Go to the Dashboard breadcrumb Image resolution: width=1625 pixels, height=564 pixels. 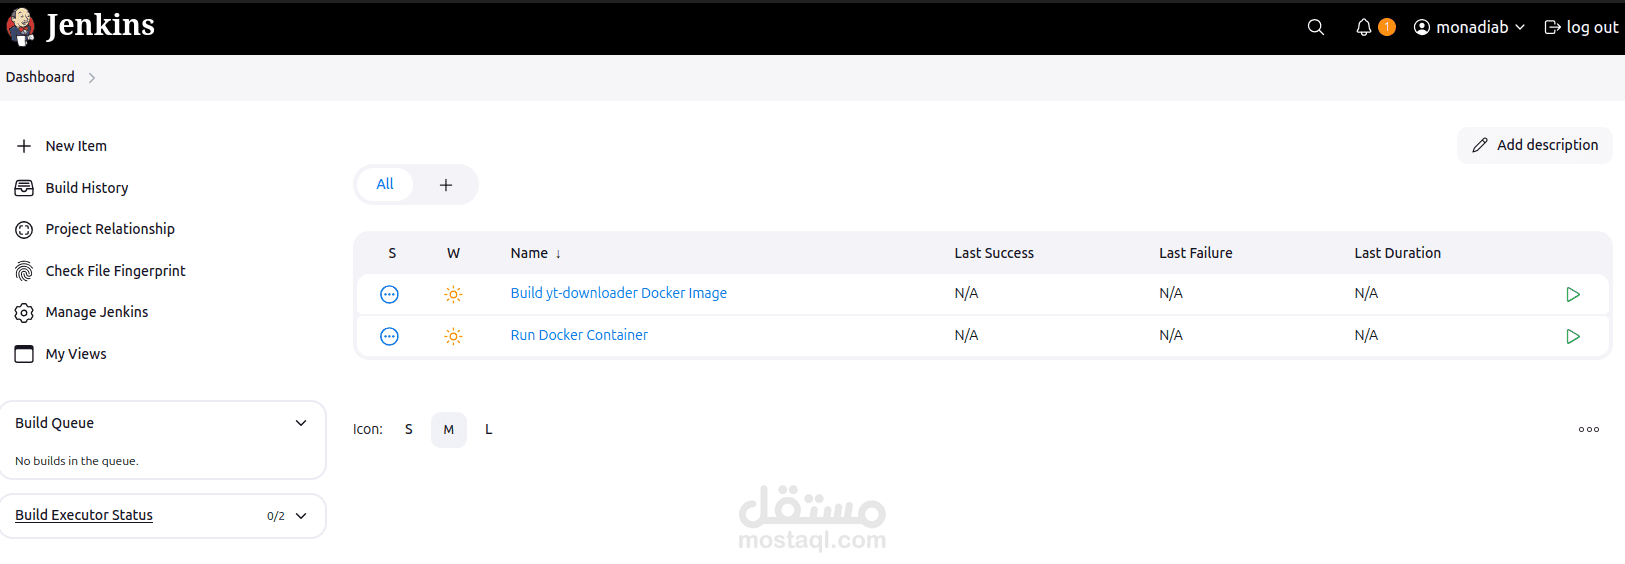(x=40, y=77)
